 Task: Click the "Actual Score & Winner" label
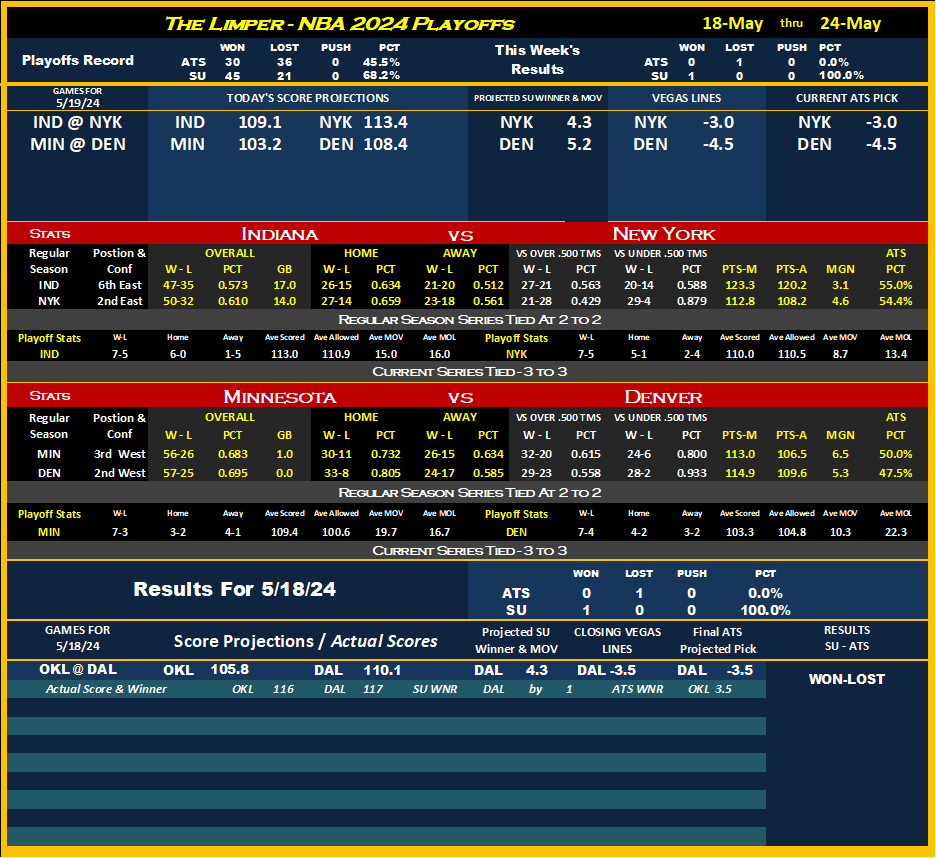click(106, 690)
